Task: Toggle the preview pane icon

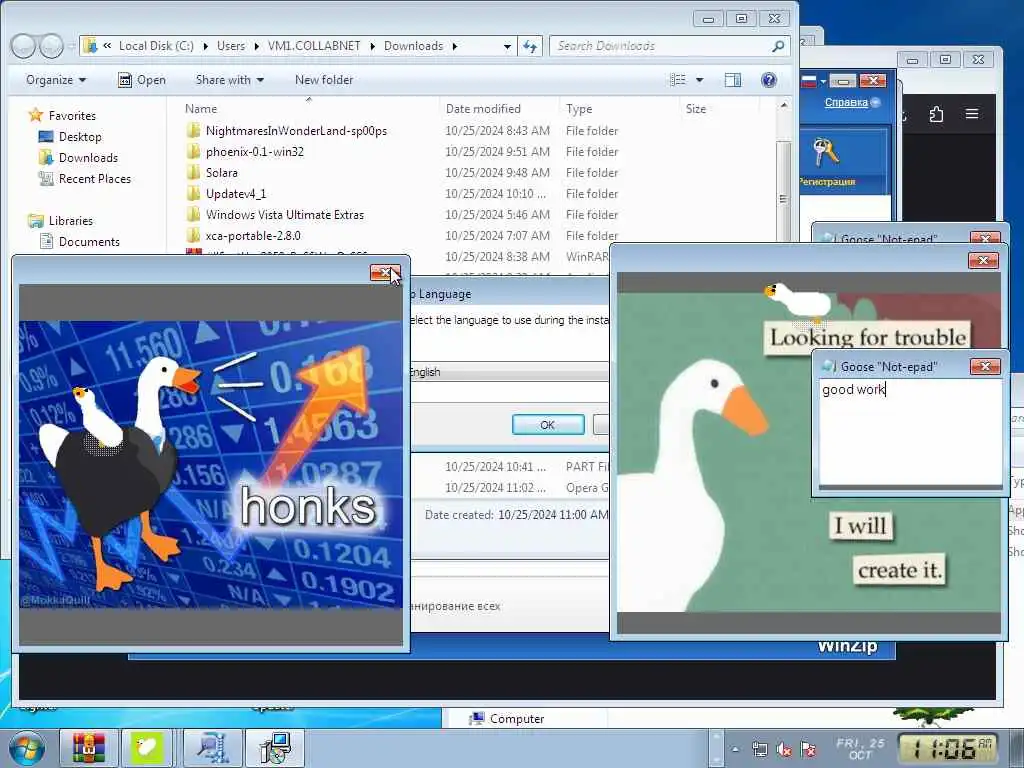Action: pos(733,80)
